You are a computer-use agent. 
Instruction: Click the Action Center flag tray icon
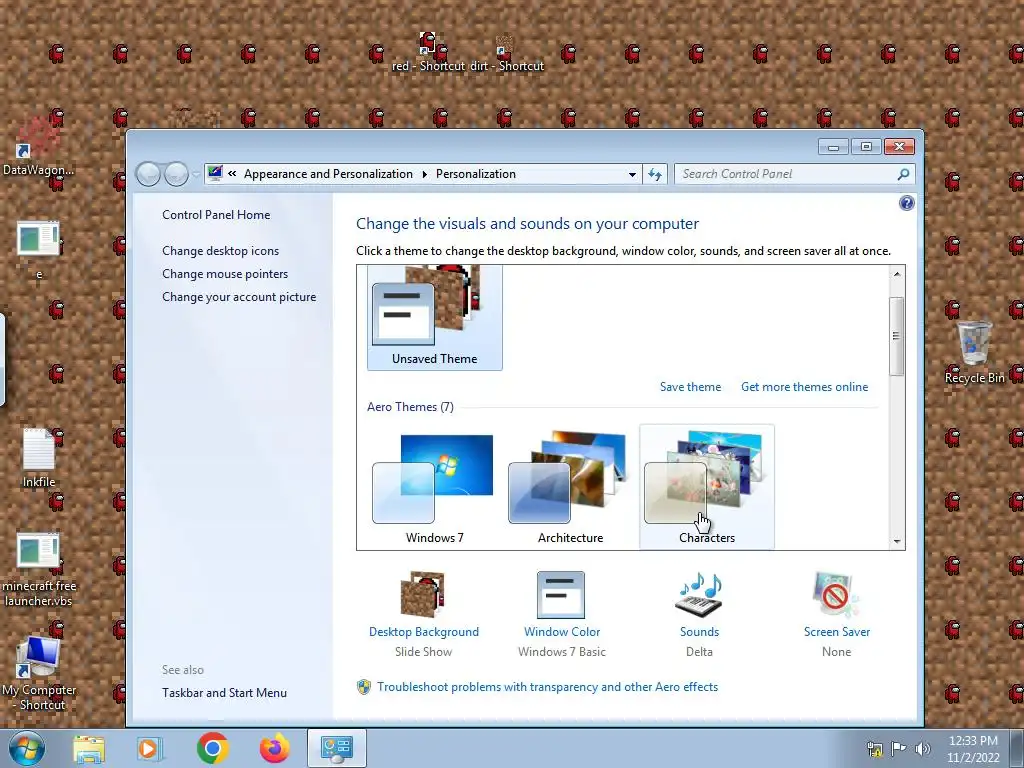[x=899, y=749]
